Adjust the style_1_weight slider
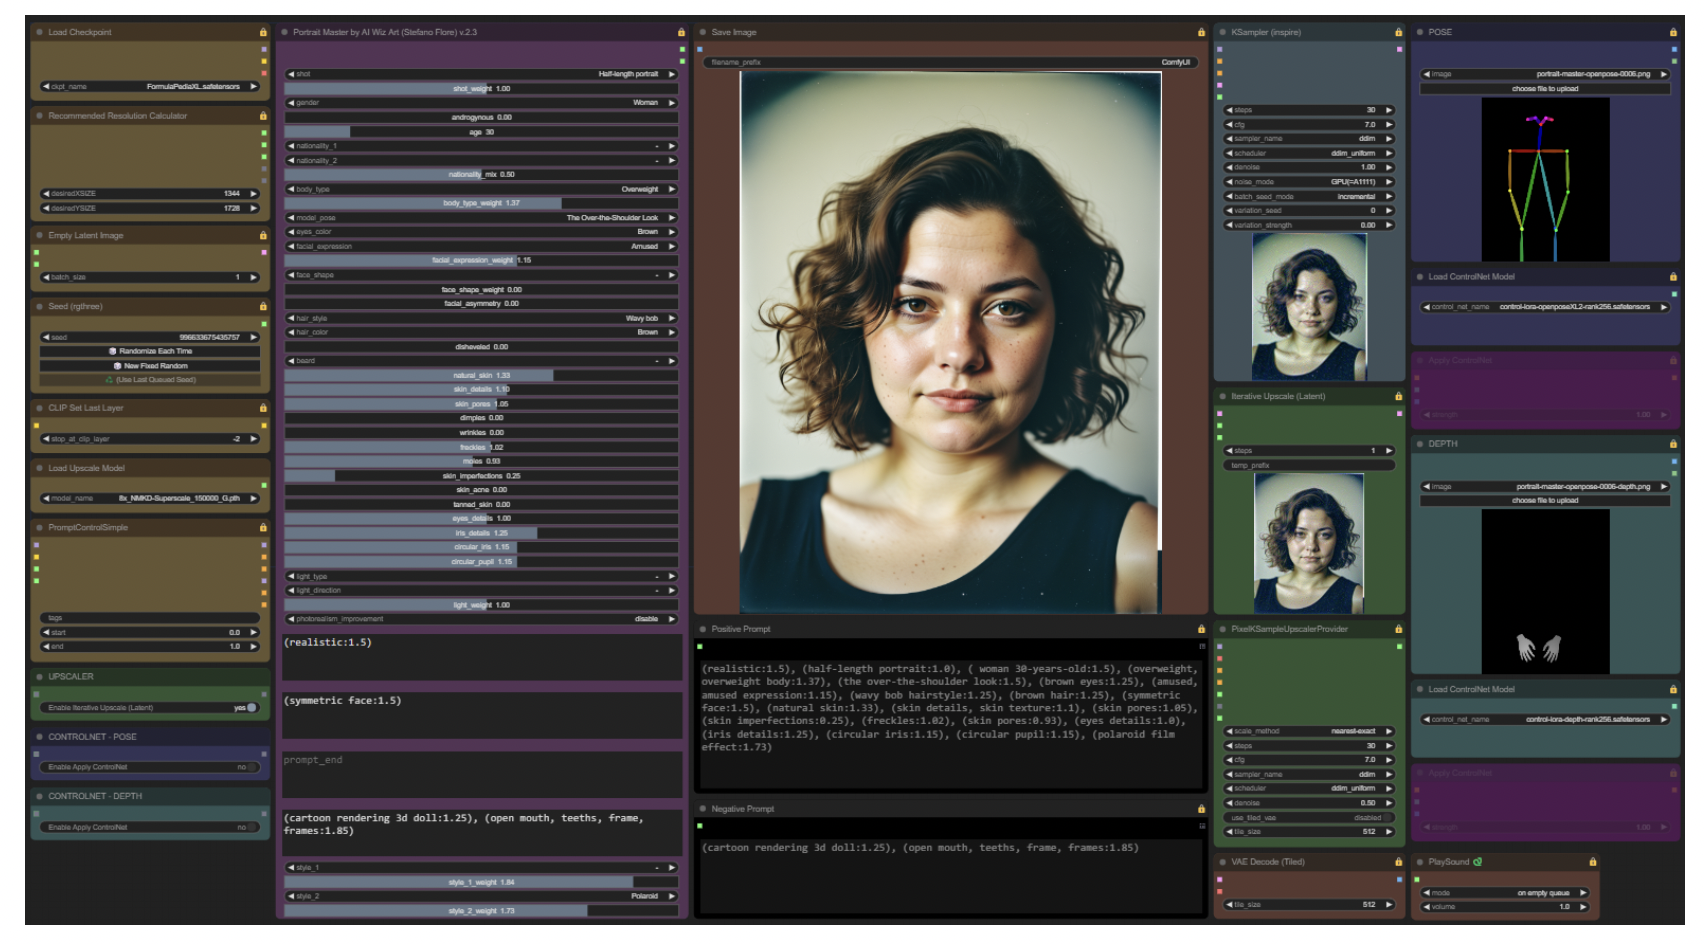Viewport: 1704px width, 944px height. coord(481,882)
